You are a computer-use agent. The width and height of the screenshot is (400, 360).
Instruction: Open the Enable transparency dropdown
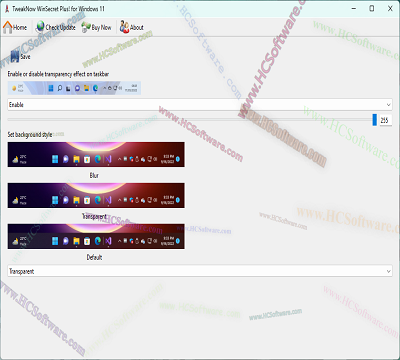200,105
